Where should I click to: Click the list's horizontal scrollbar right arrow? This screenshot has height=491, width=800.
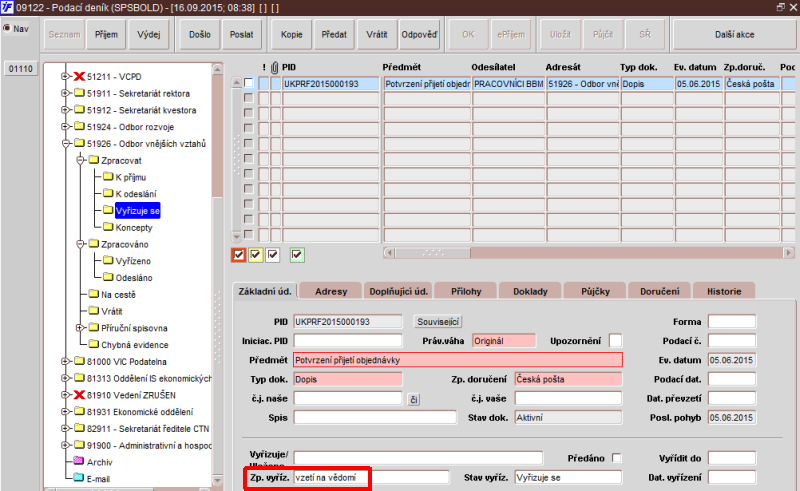789,253
